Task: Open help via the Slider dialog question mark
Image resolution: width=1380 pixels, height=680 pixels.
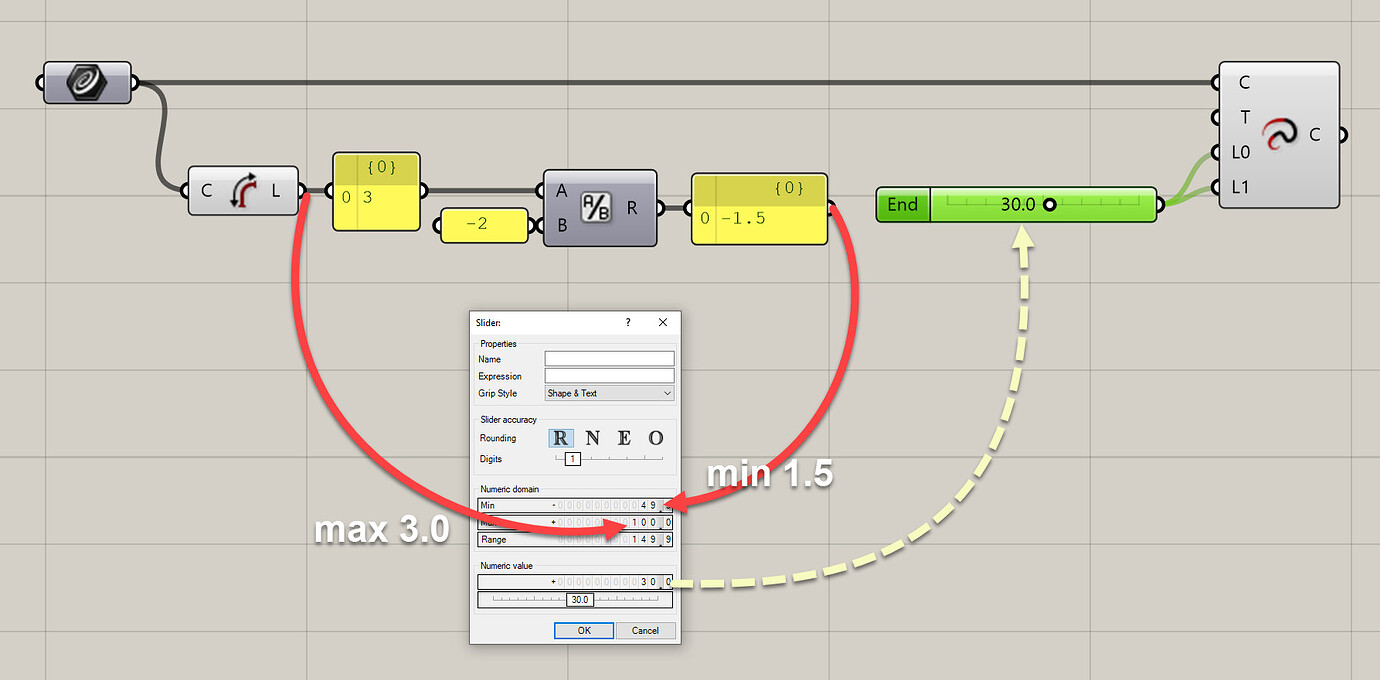Action: (x=627, y=322)
